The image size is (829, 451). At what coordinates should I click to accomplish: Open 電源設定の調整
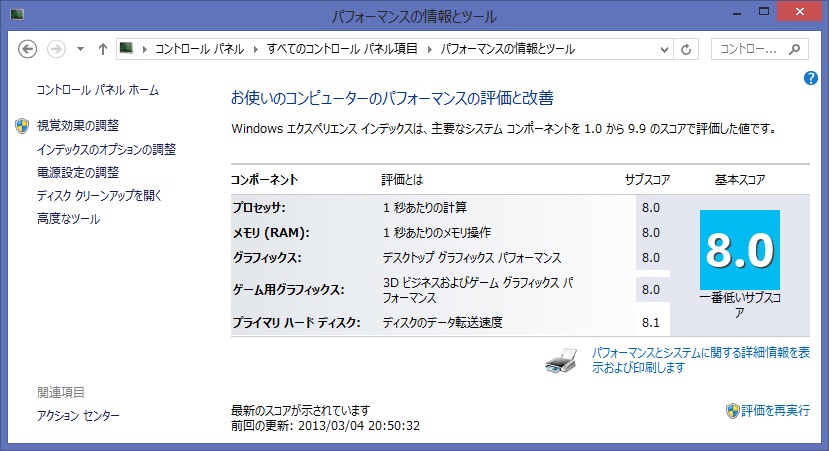coord(78,172)
